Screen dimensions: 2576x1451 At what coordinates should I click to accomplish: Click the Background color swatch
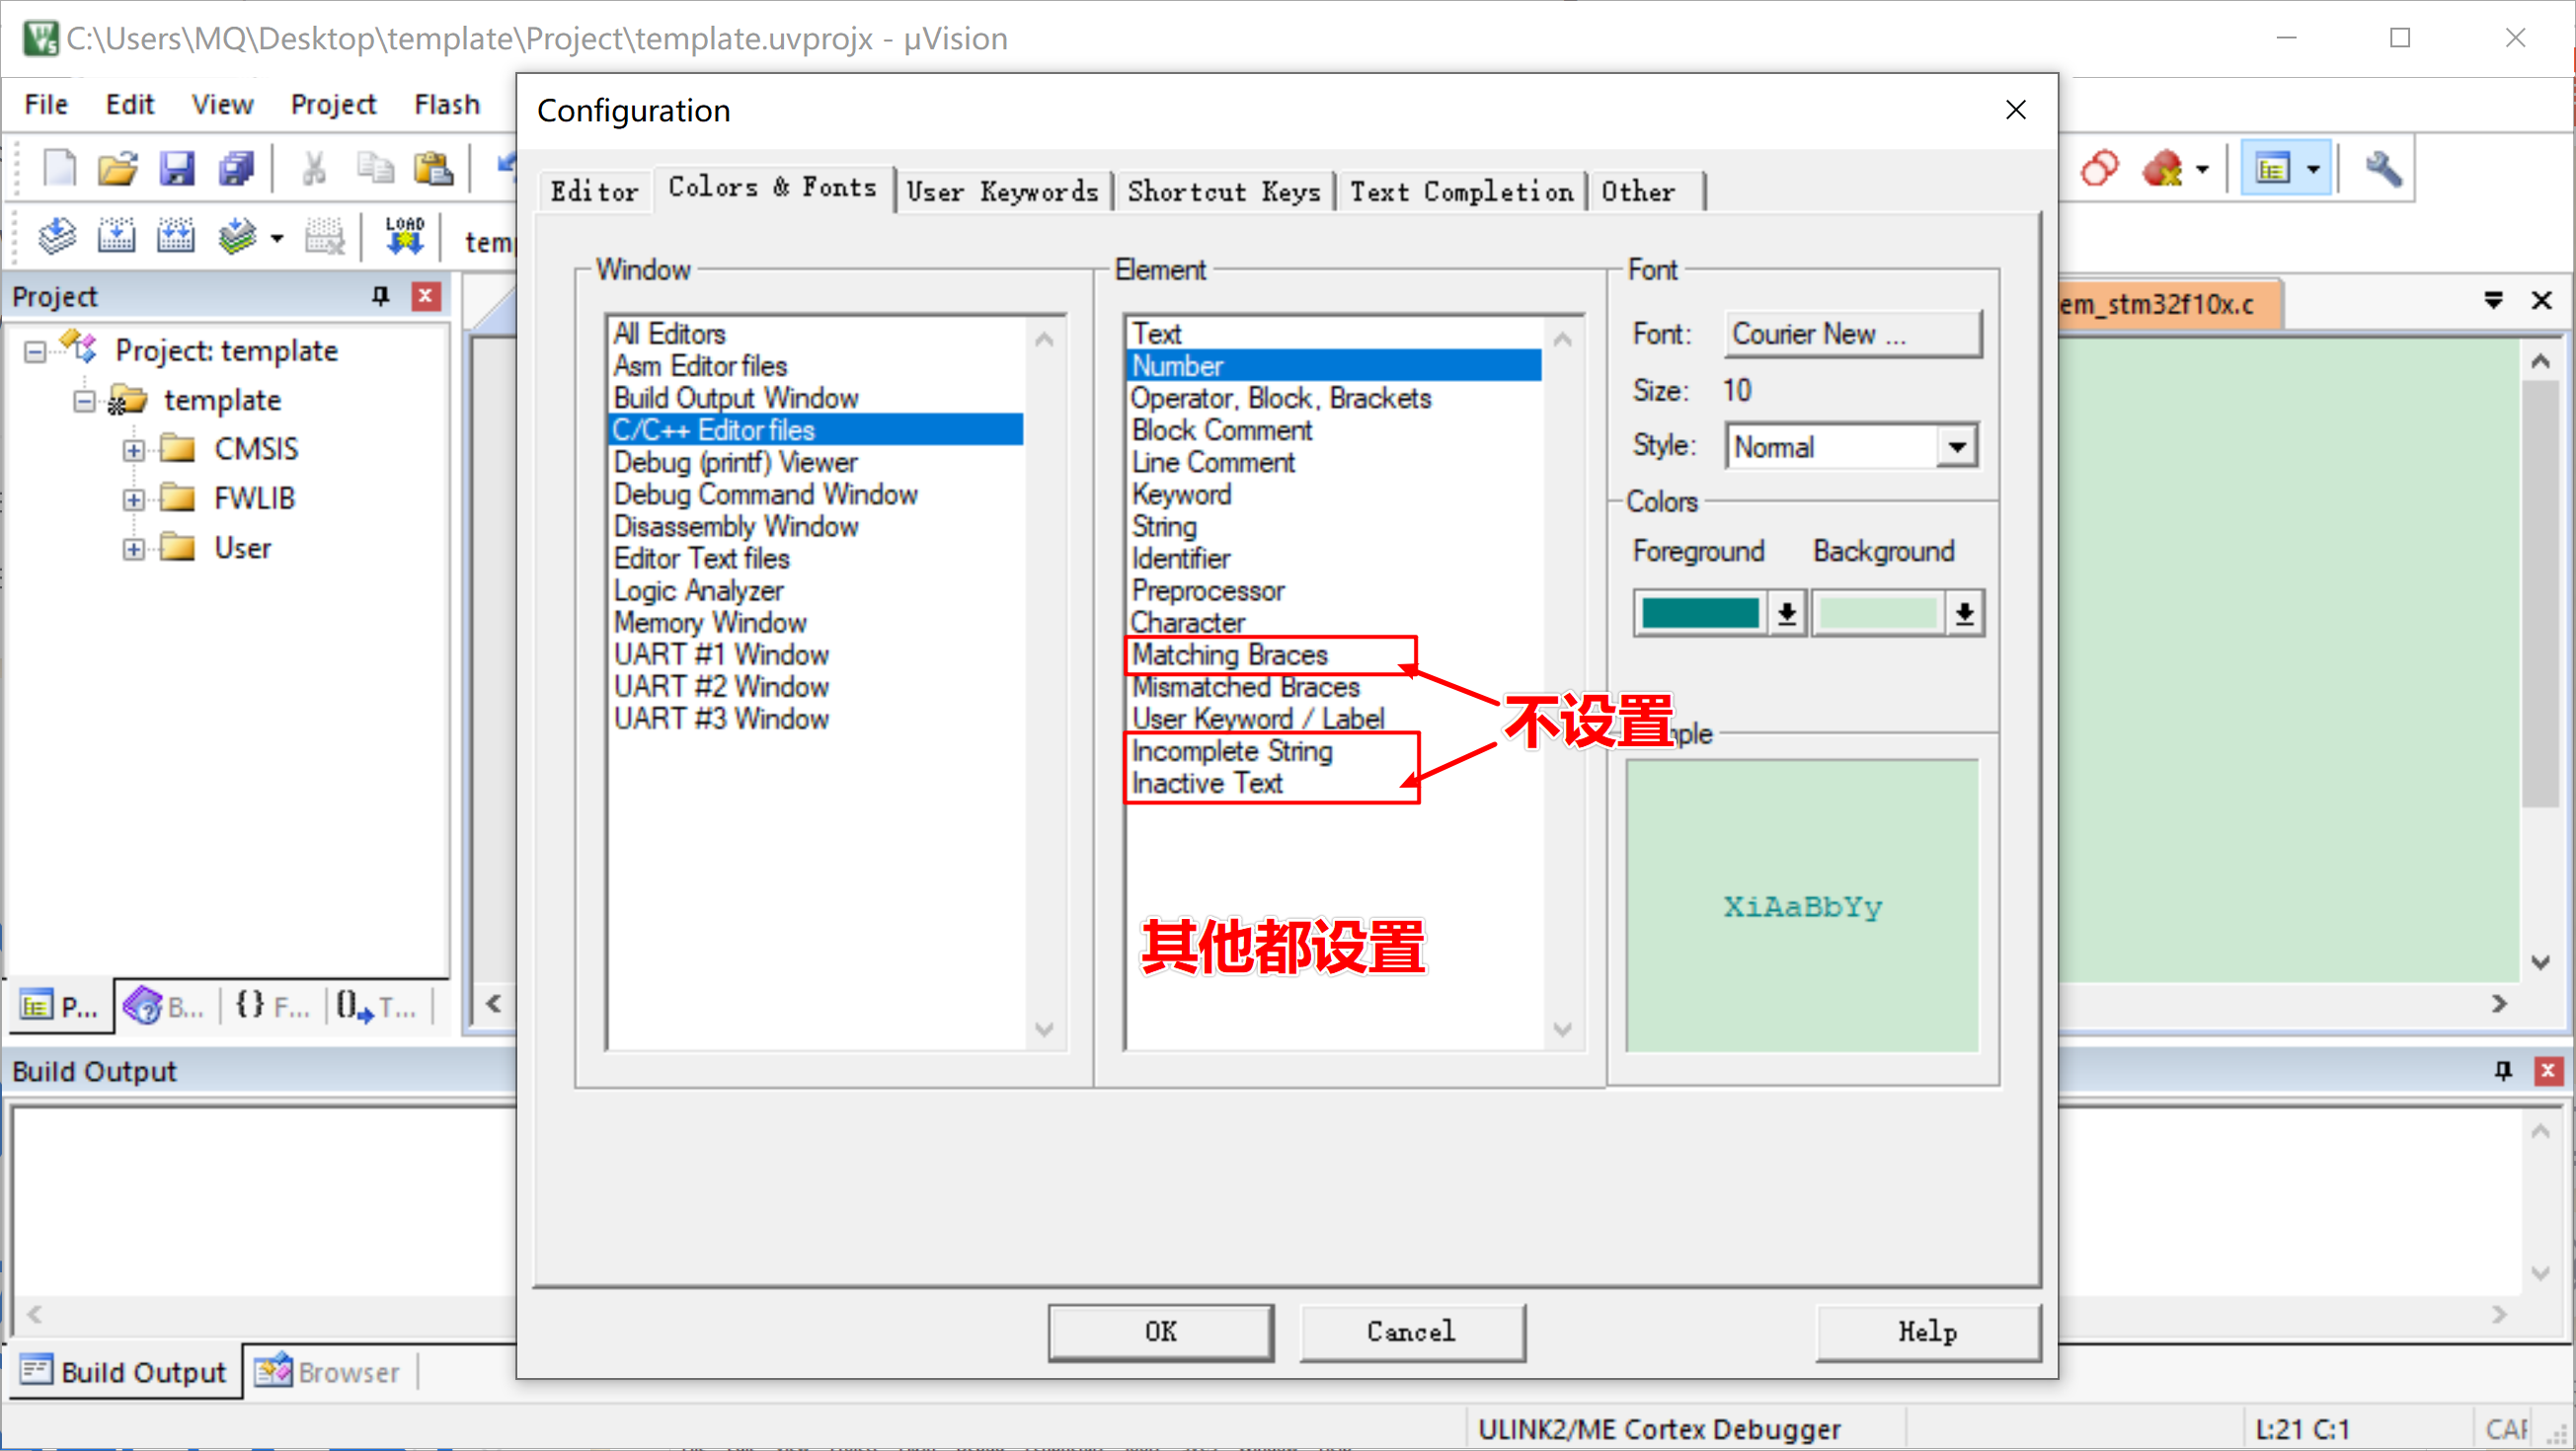click(x=1878, y=613)
